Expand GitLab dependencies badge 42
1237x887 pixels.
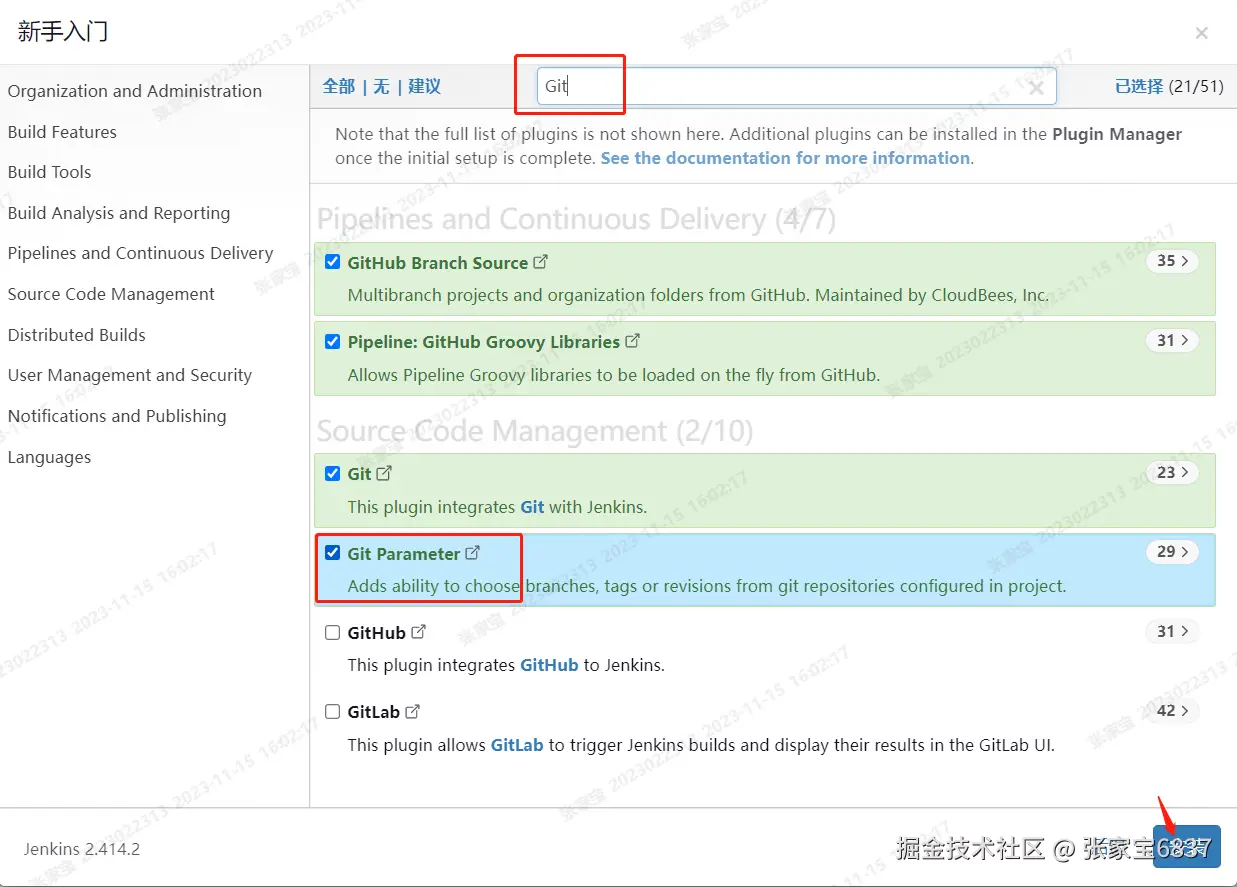coord(1172,710)
